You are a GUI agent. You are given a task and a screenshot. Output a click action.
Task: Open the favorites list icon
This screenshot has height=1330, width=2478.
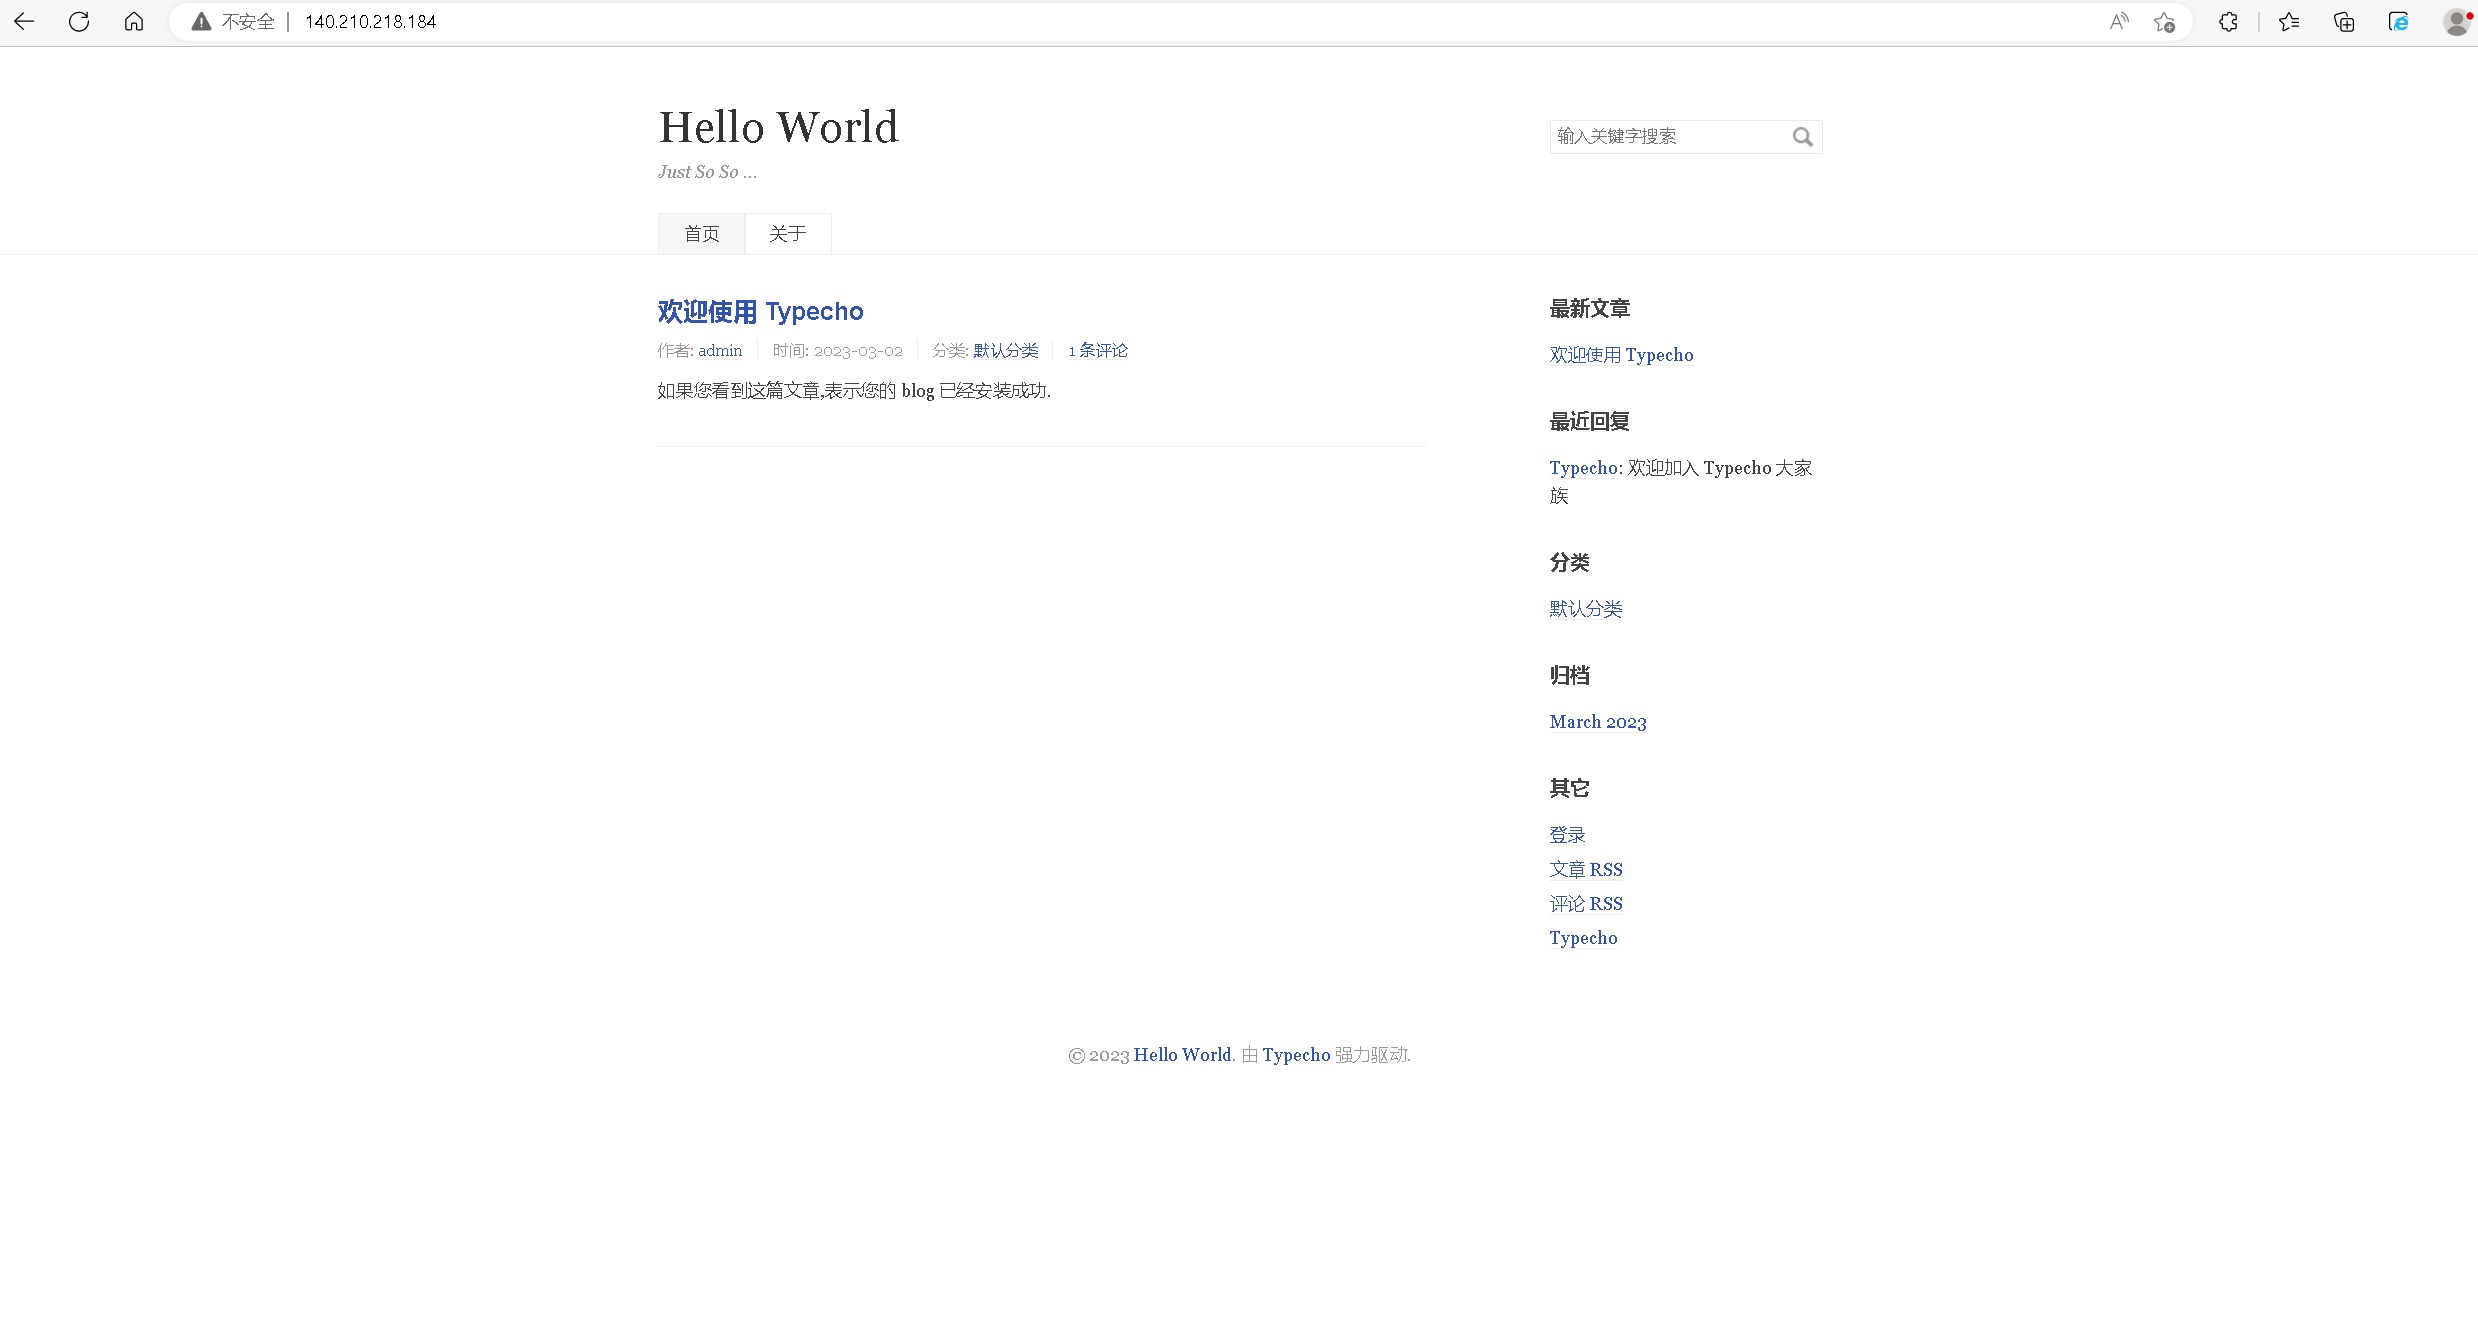click(2289, 21)
